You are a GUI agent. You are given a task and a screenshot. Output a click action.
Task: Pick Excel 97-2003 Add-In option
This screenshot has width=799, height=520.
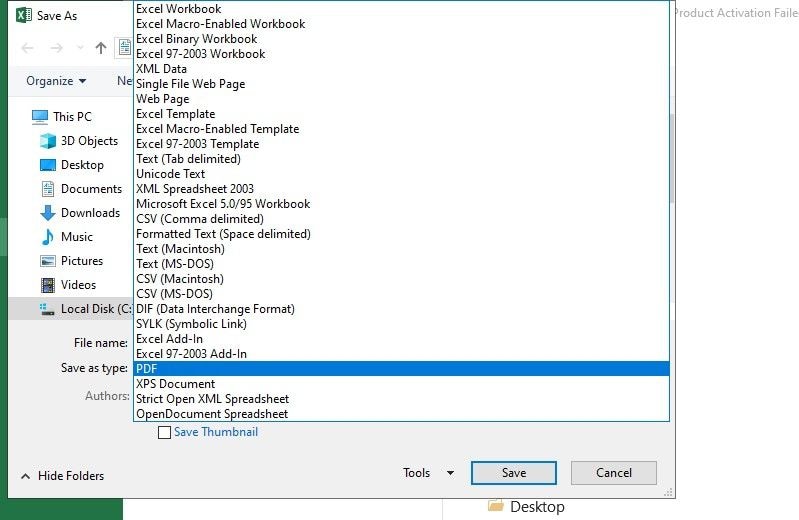[401, 354]
